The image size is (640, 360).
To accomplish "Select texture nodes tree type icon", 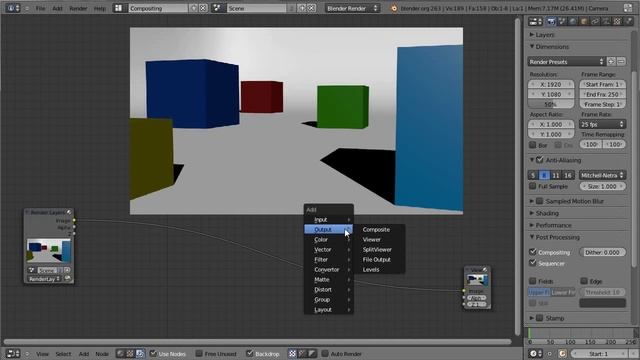I will coord(130,353).
